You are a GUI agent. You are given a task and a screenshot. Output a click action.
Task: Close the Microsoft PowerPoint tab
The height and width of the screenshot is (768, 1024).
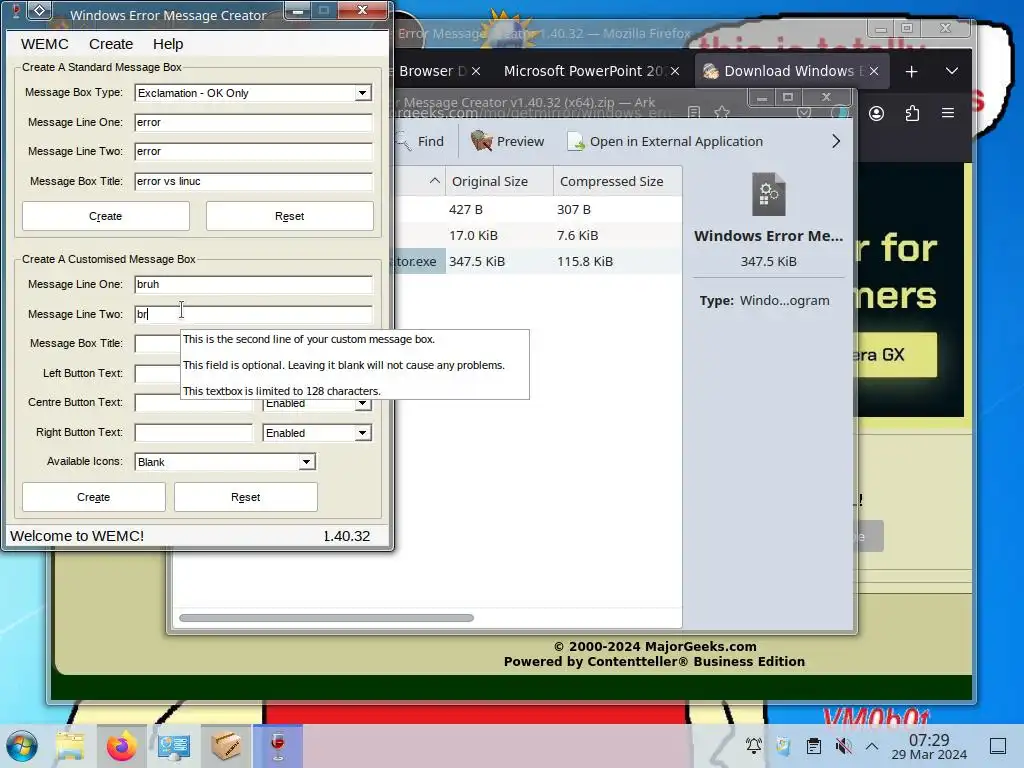675,71
